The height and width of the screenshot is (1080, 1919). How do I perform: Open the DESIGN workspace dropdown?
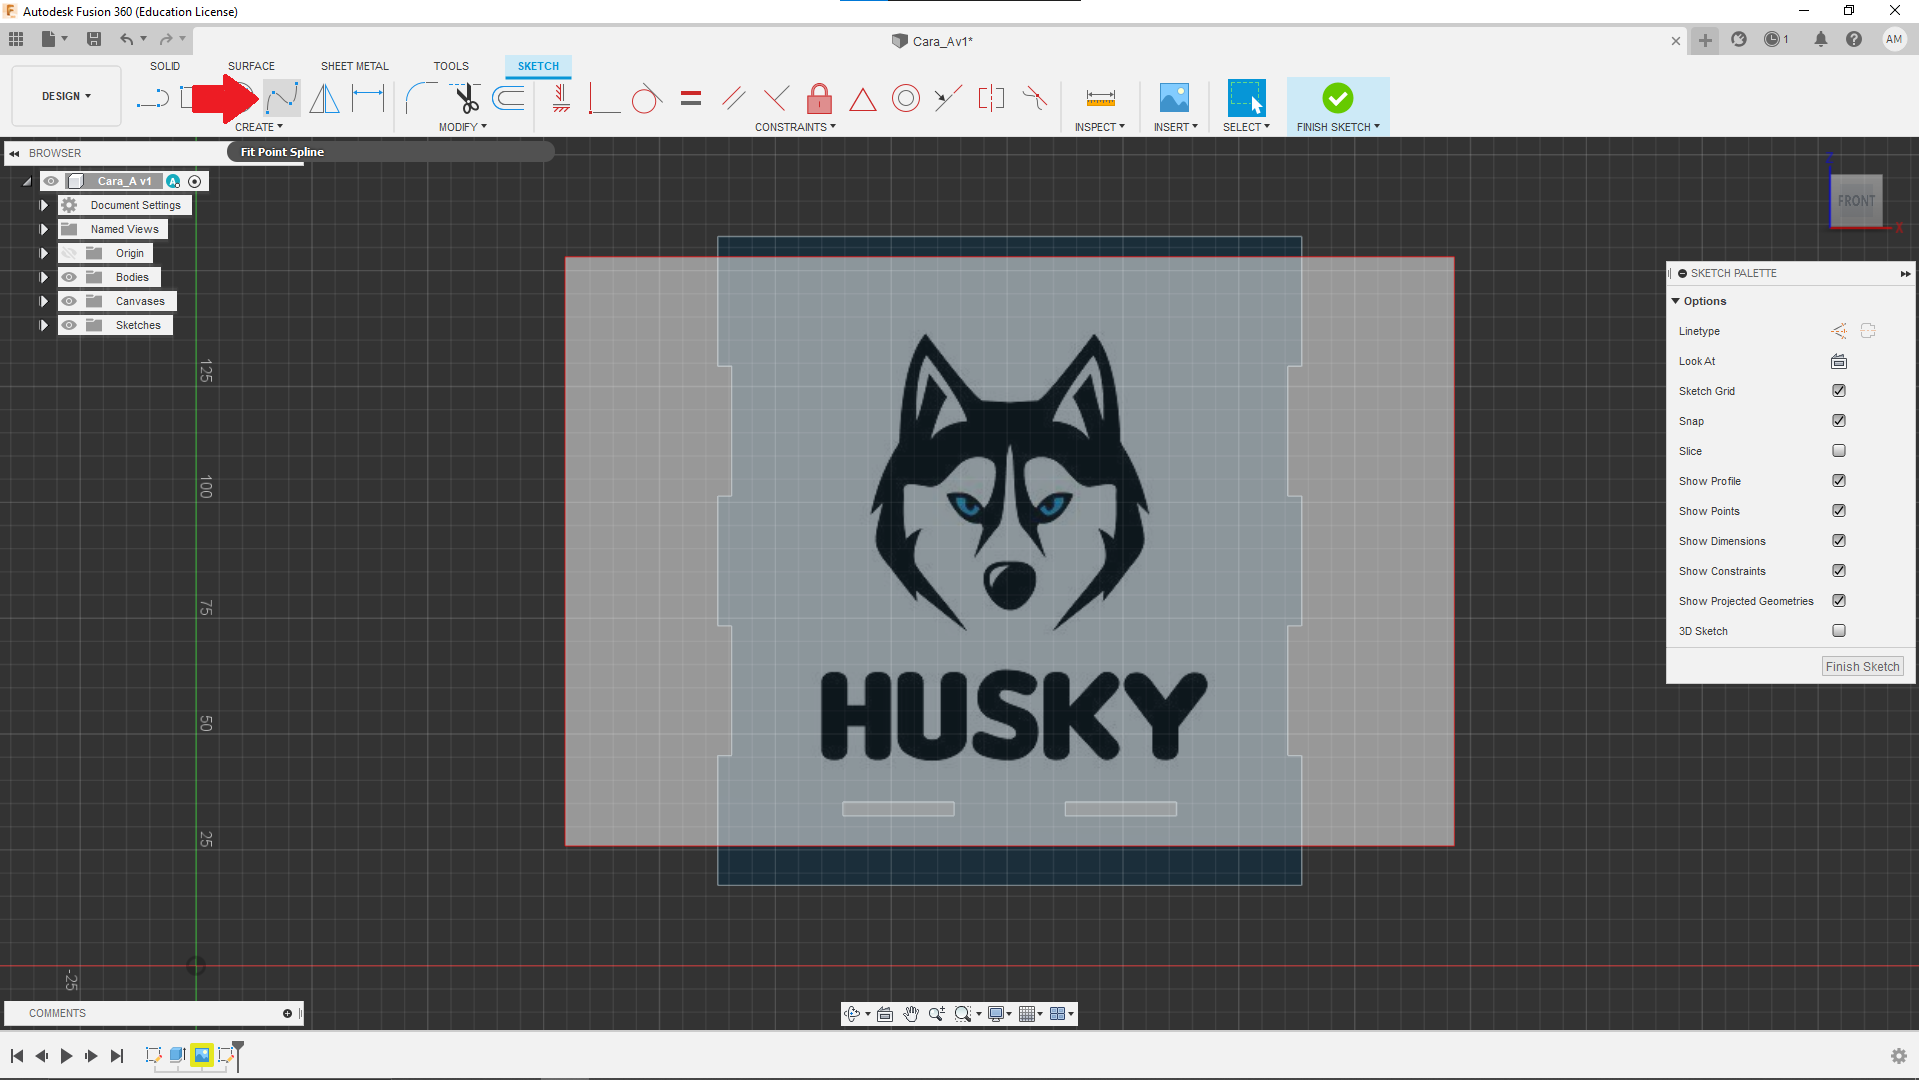coord(66,96)
